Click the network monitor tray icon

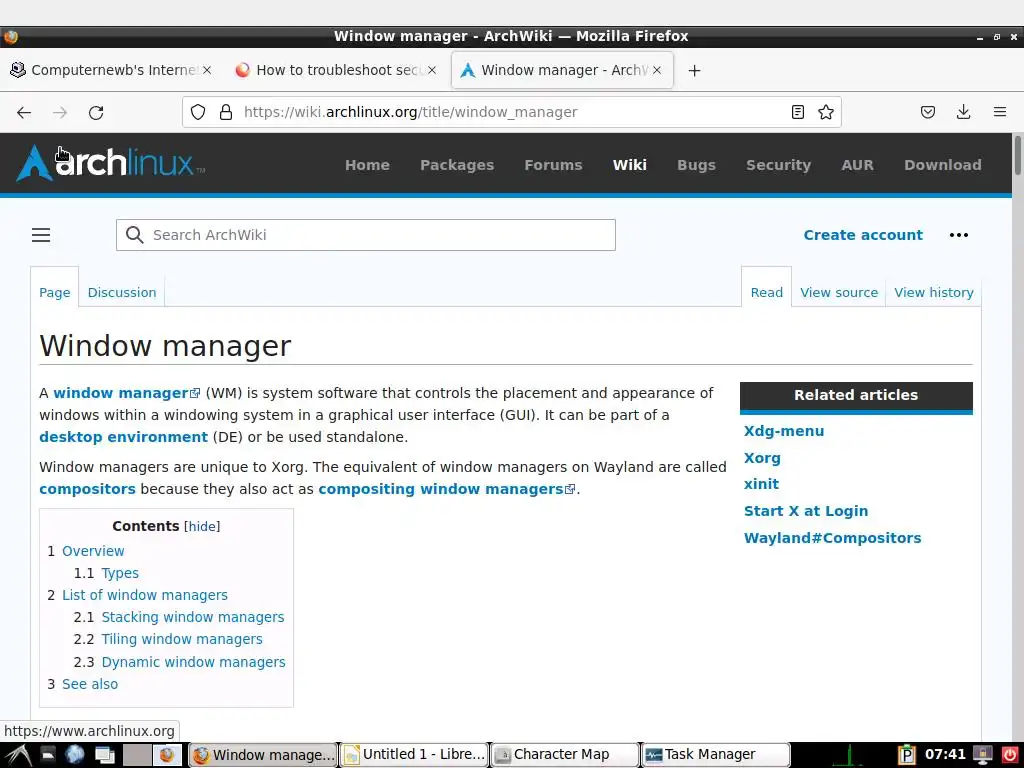coord(982,755)
